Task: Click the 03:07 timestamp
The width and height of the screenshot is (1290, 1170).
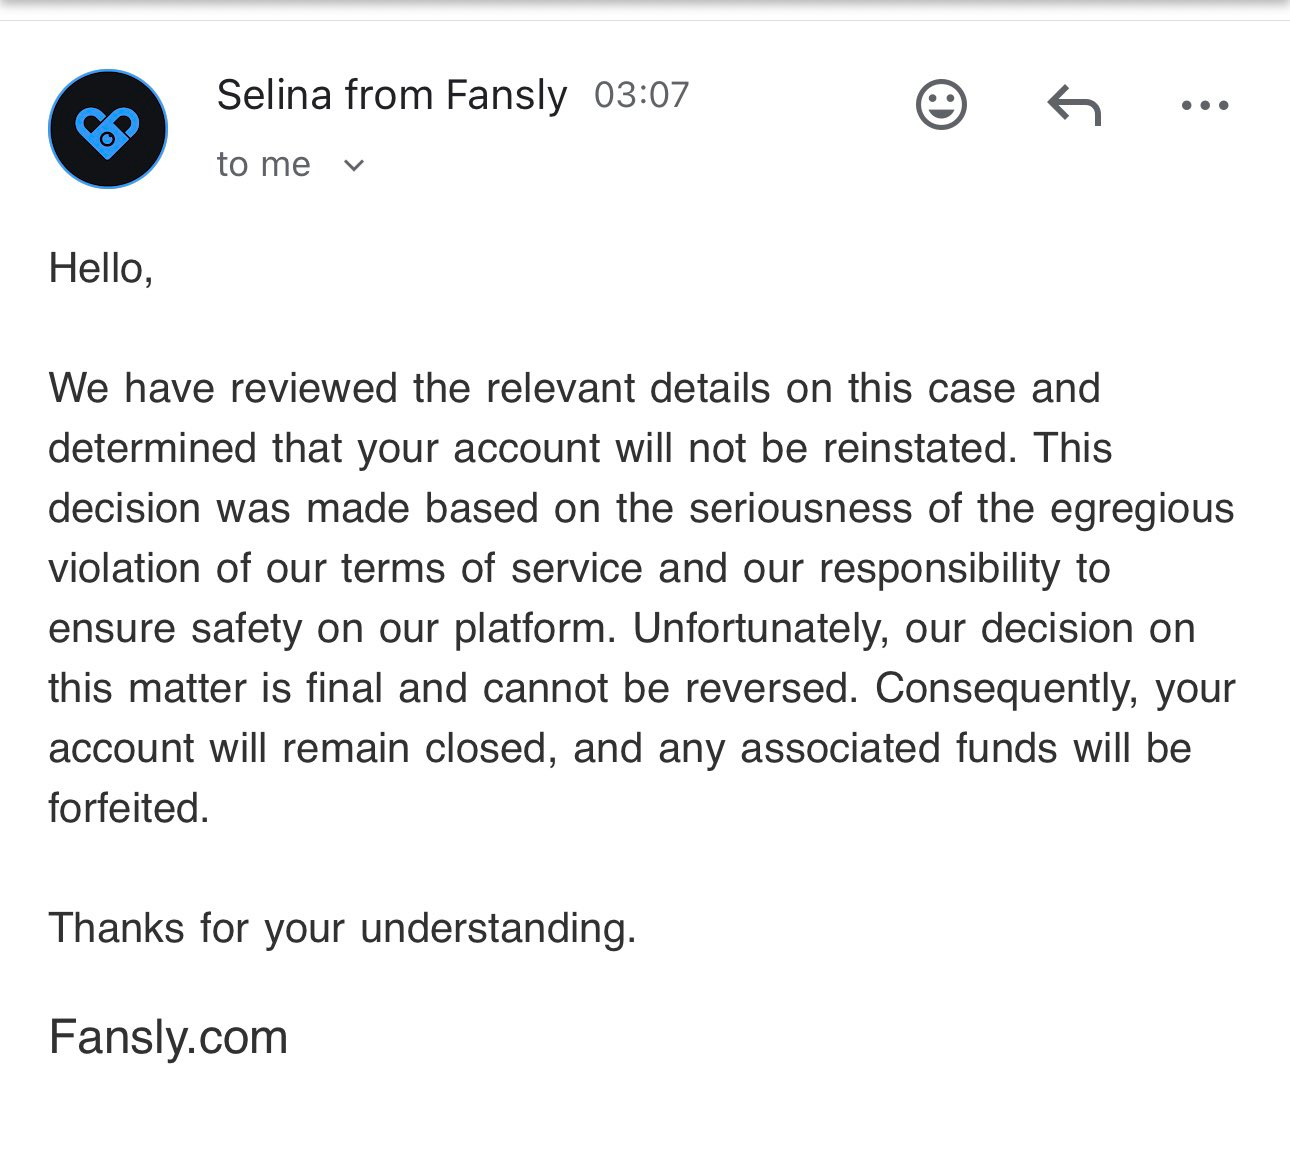Action: click(641, 96)
